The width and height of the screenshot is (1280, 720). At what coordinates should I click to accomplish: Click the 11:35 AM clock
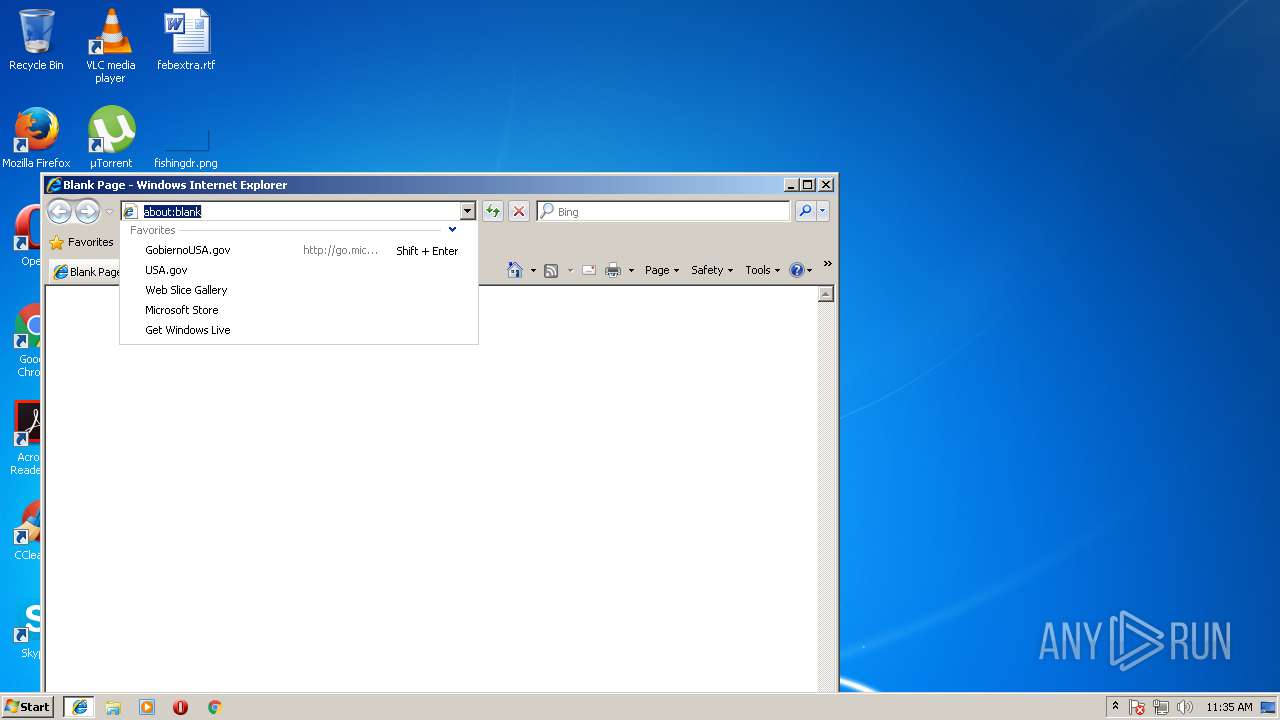coord(1229,707)
